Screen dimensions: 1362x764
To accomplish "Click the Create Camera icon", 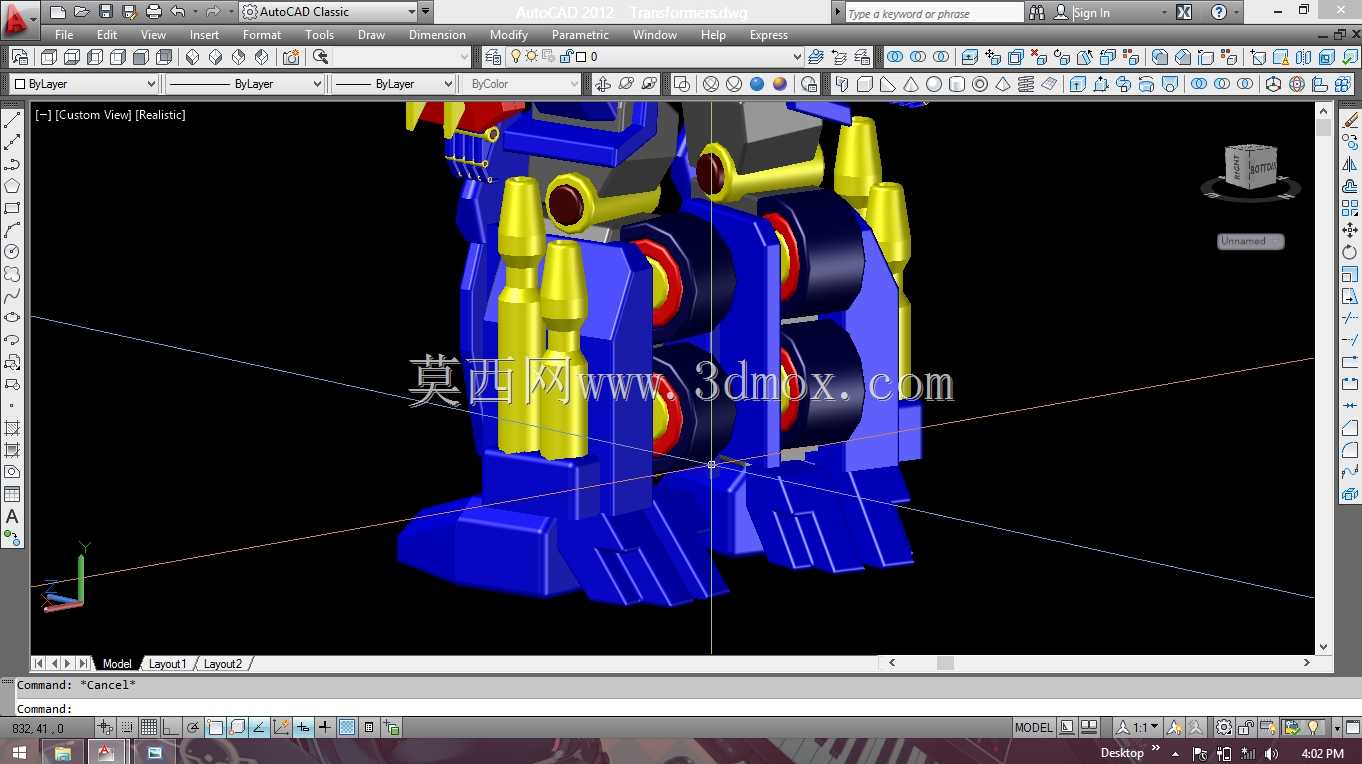I will tap(291, 57).
